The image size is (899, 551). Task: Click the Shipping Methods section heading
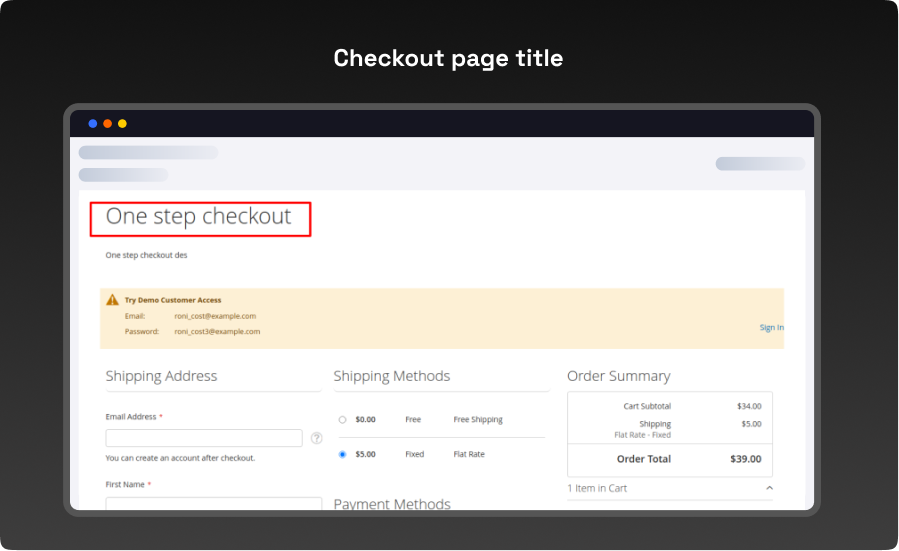coord(392,376)
